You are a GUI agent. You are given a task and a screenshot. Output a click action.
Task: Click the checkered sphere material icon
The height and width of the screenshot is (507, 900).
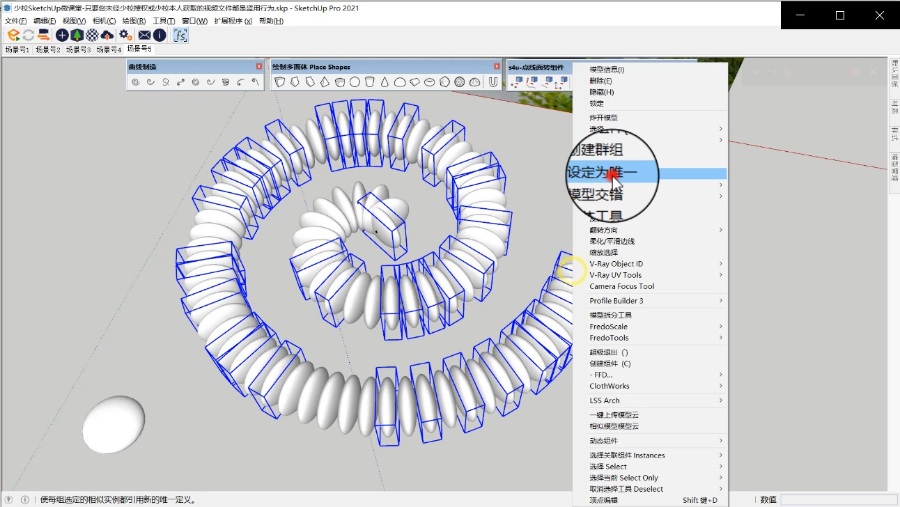point(92,36)
